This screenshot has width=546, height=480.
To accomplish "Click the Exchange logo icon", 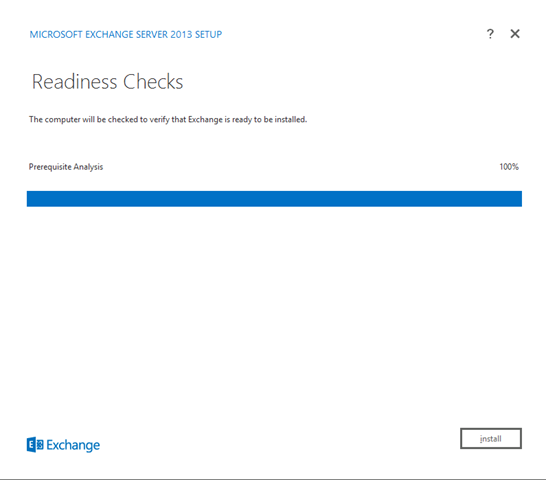I will 35,445.
